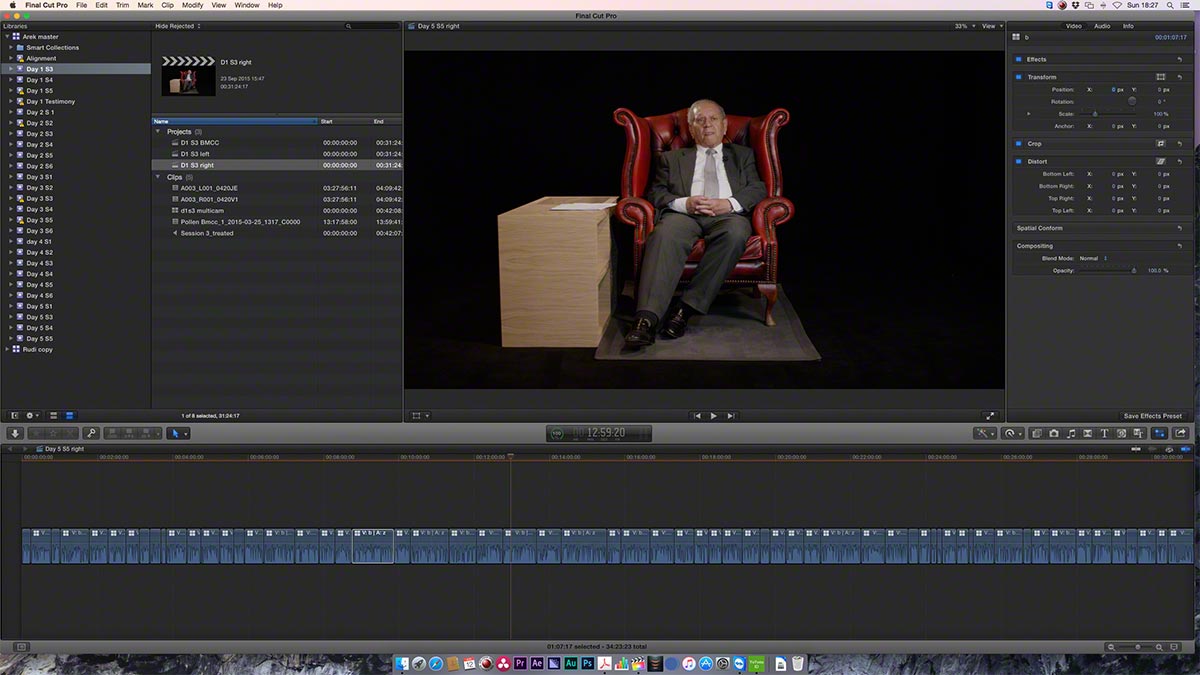Toggle the Transform enable checkbox
Screen dimensions: 1200x675
1018,77
